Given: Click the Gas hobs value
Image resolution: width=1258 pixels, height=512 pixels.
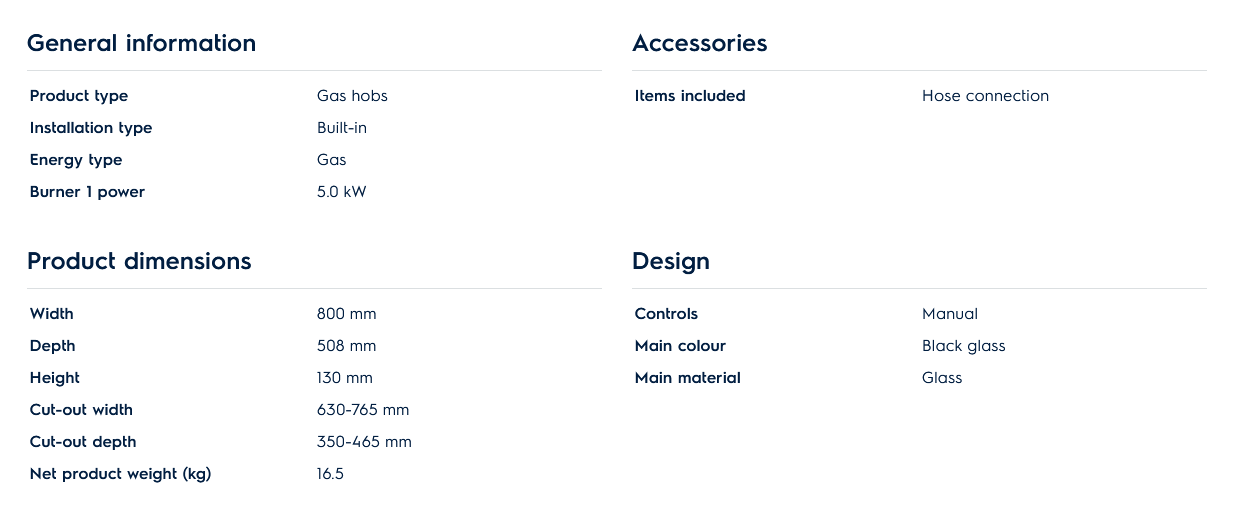Looking at the screenshot, I should (x=352, y=96).
